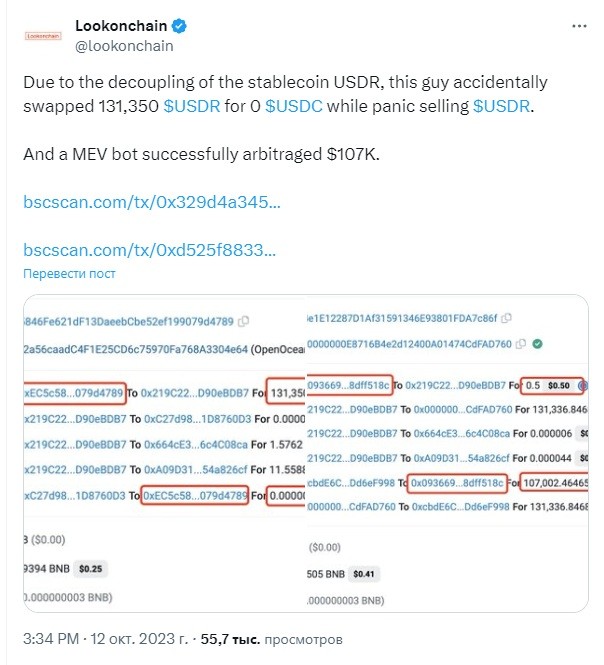
Task: Click the $USDC cashtag
Action: pos(294,106)
